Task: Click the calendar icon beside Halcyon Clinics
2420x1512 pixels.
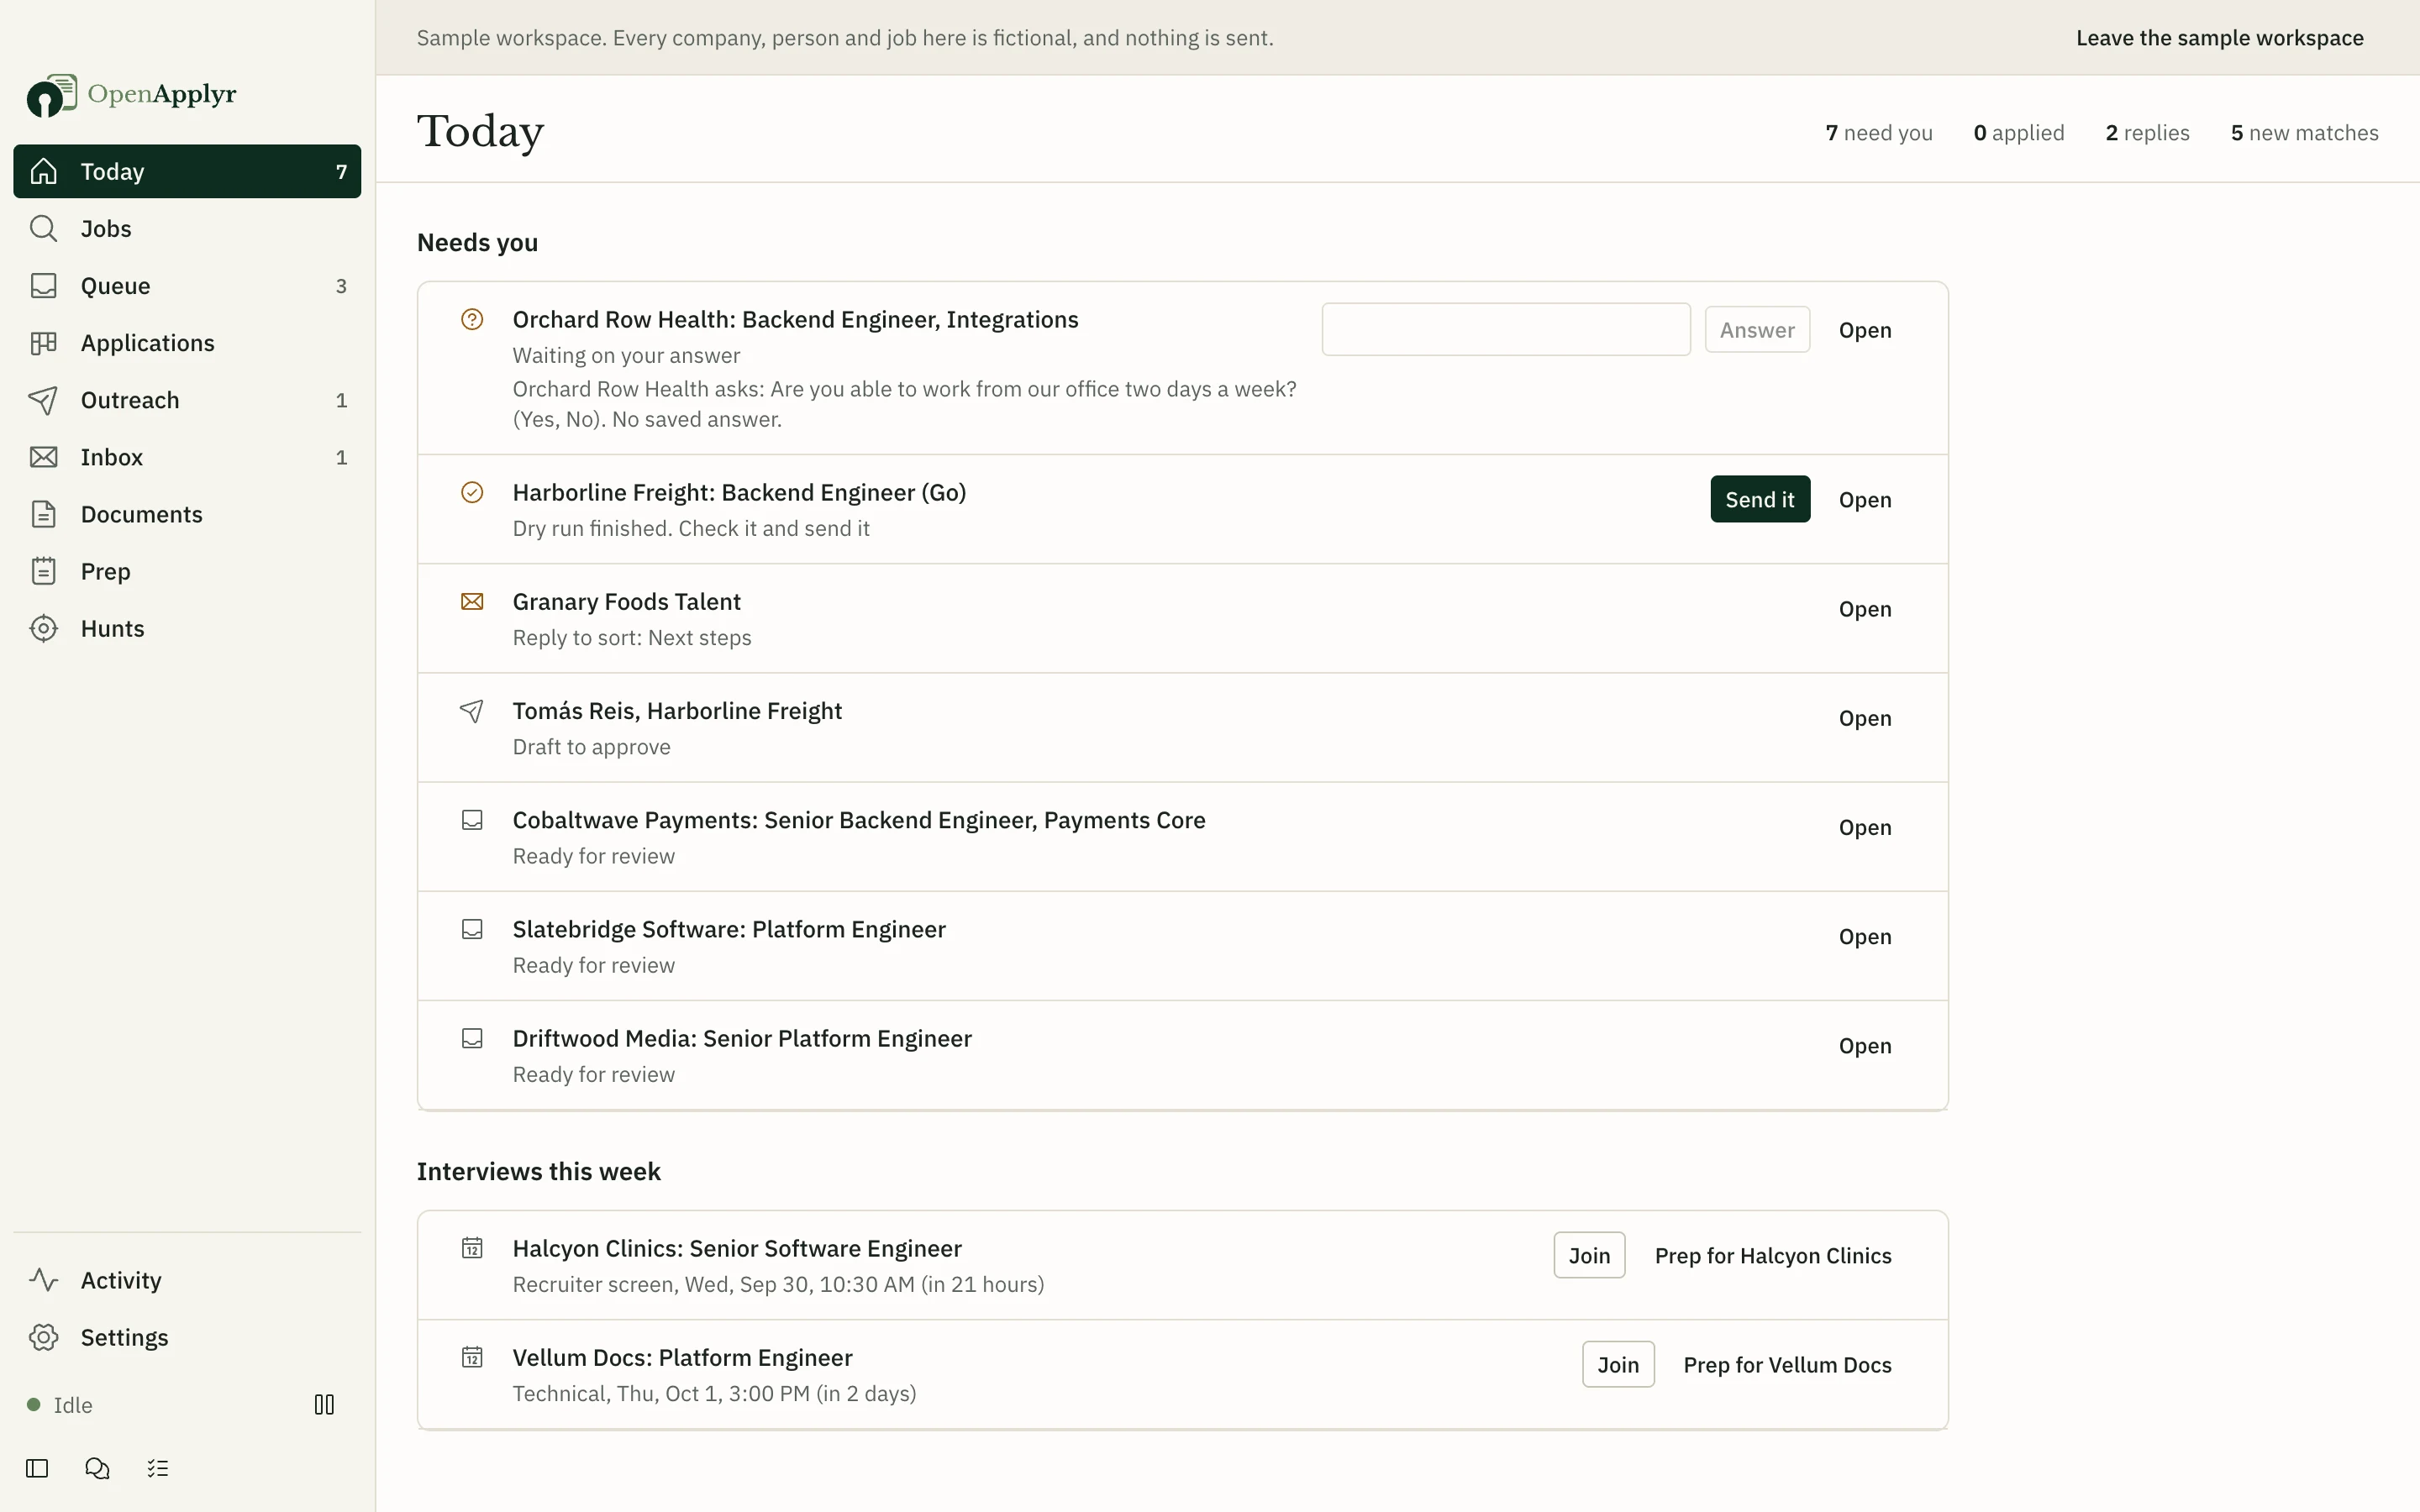Action: 472,1248
